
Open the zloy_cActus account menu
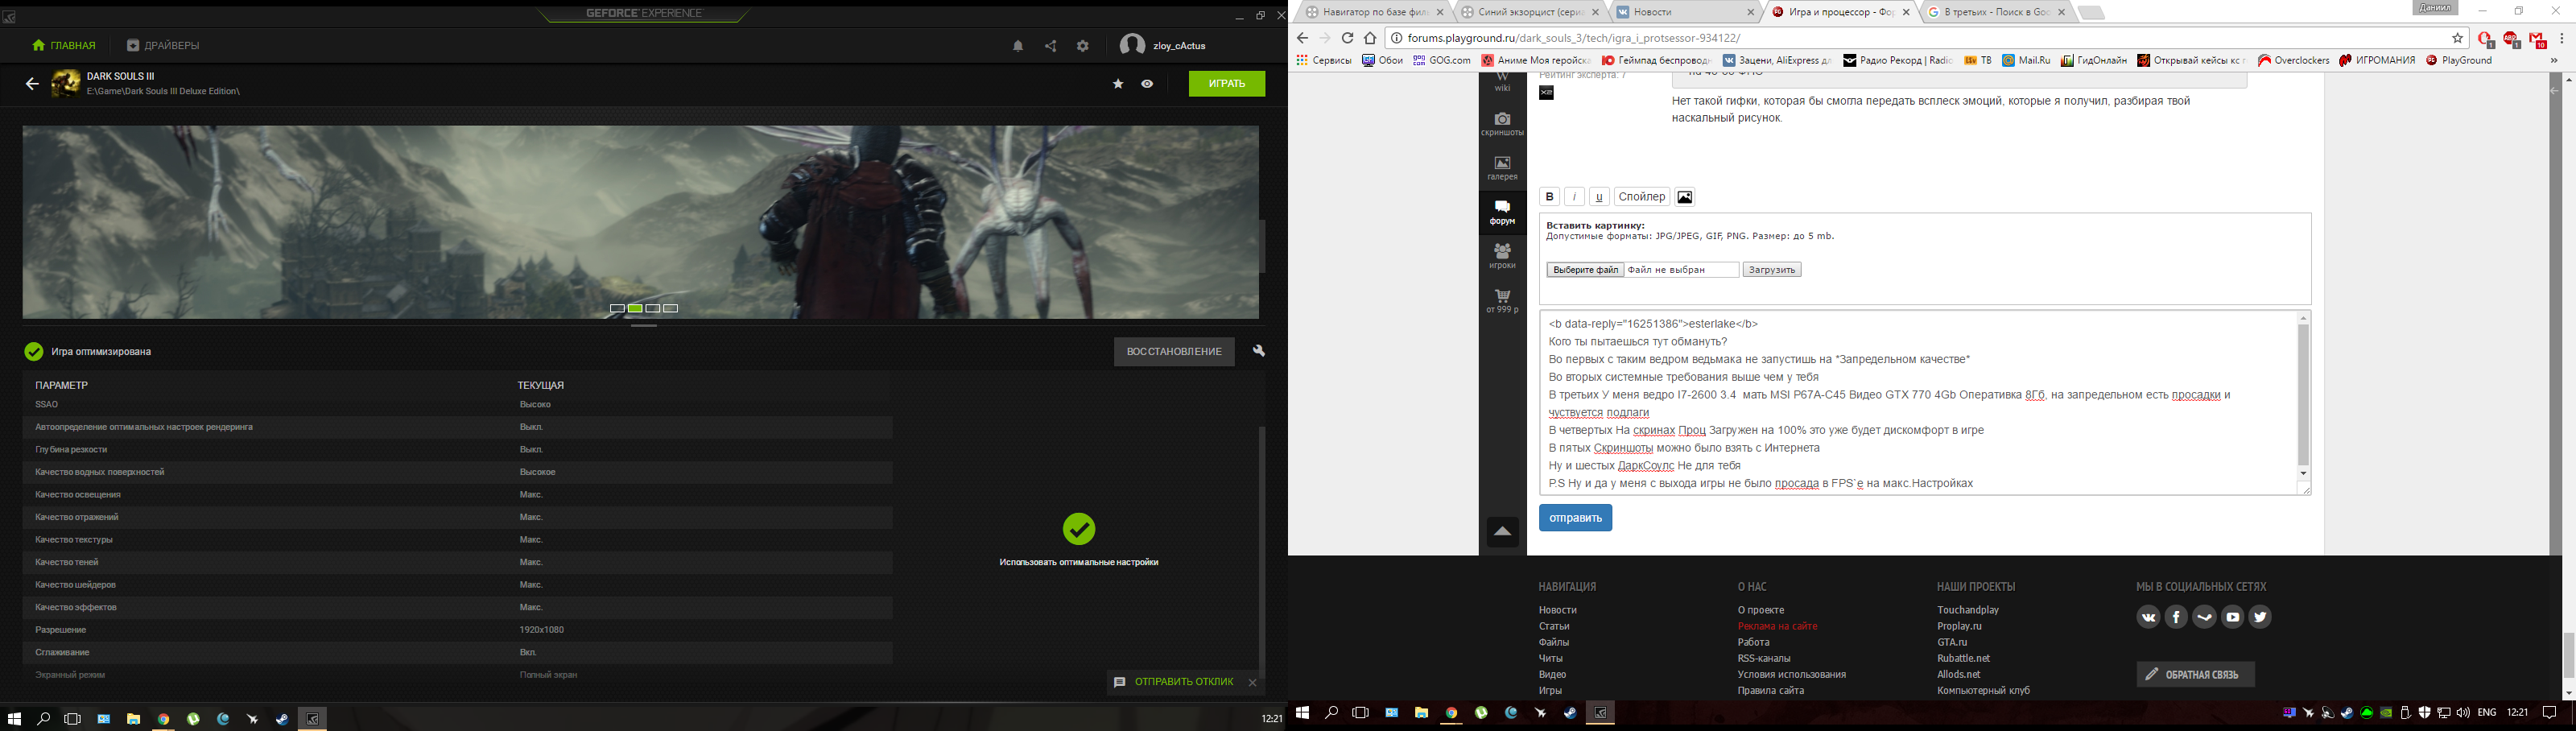[x=1163, y=46]
